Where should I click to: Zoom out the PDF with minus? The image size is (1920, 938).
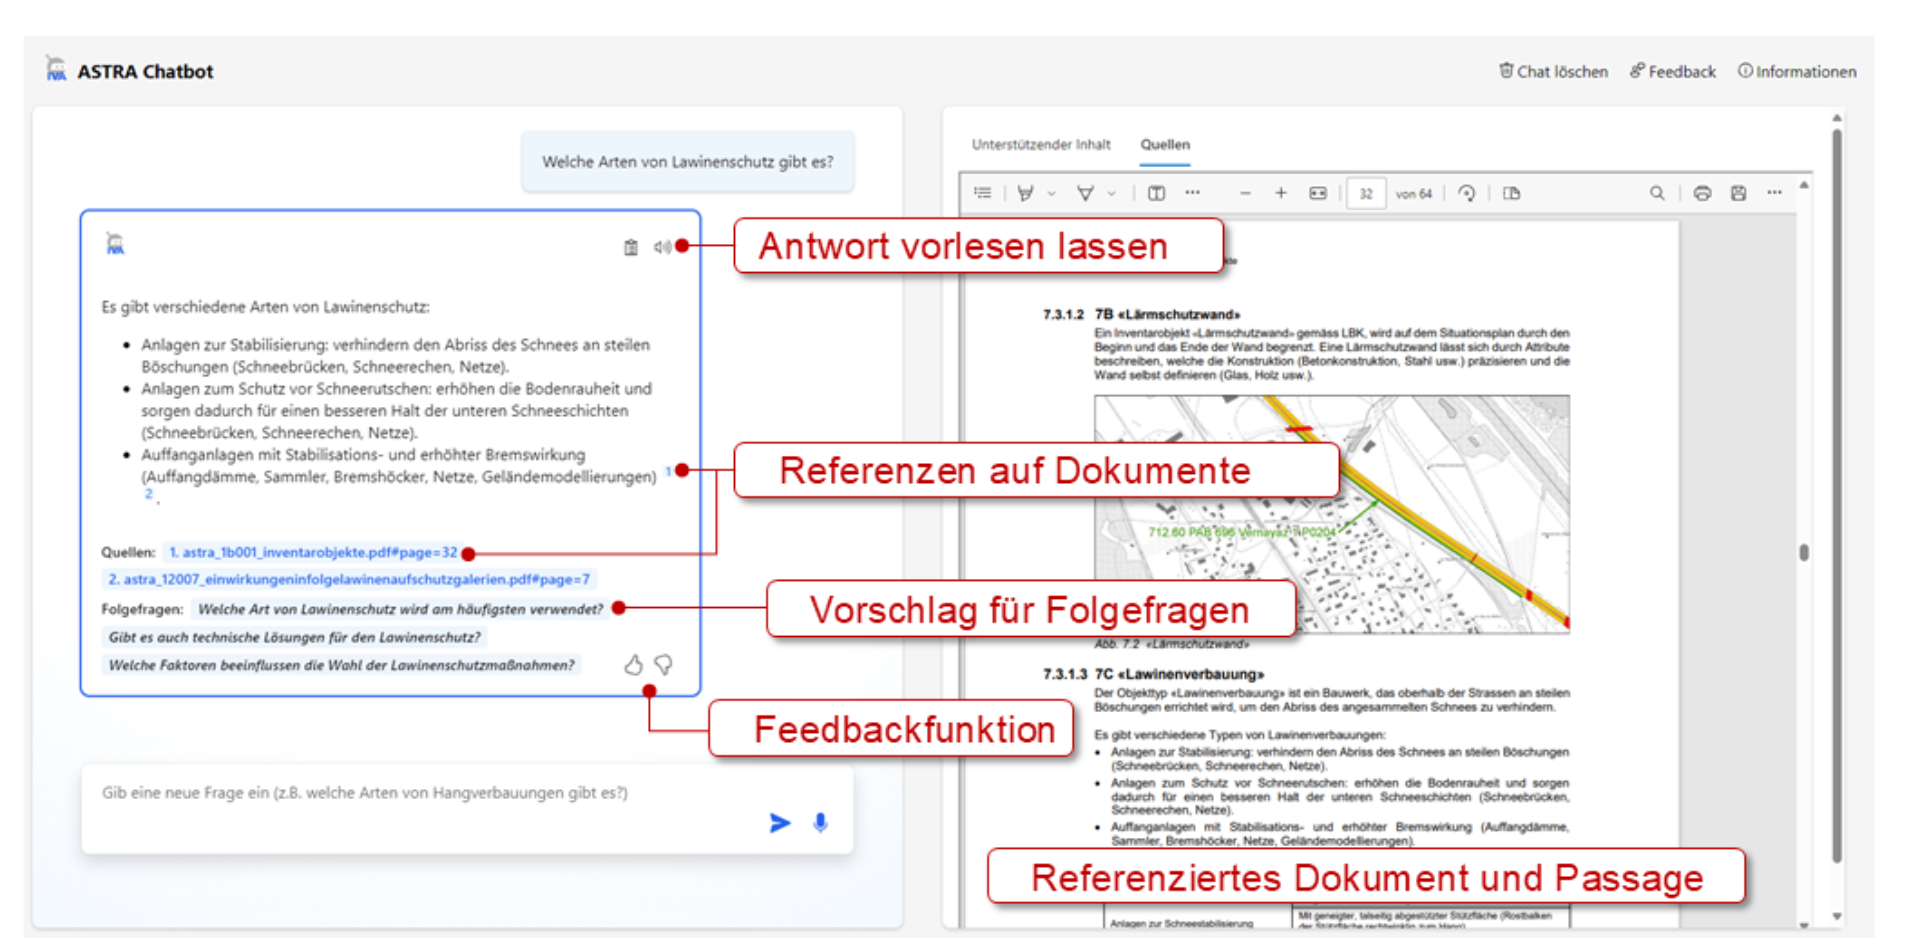(x=1245, y=193)
